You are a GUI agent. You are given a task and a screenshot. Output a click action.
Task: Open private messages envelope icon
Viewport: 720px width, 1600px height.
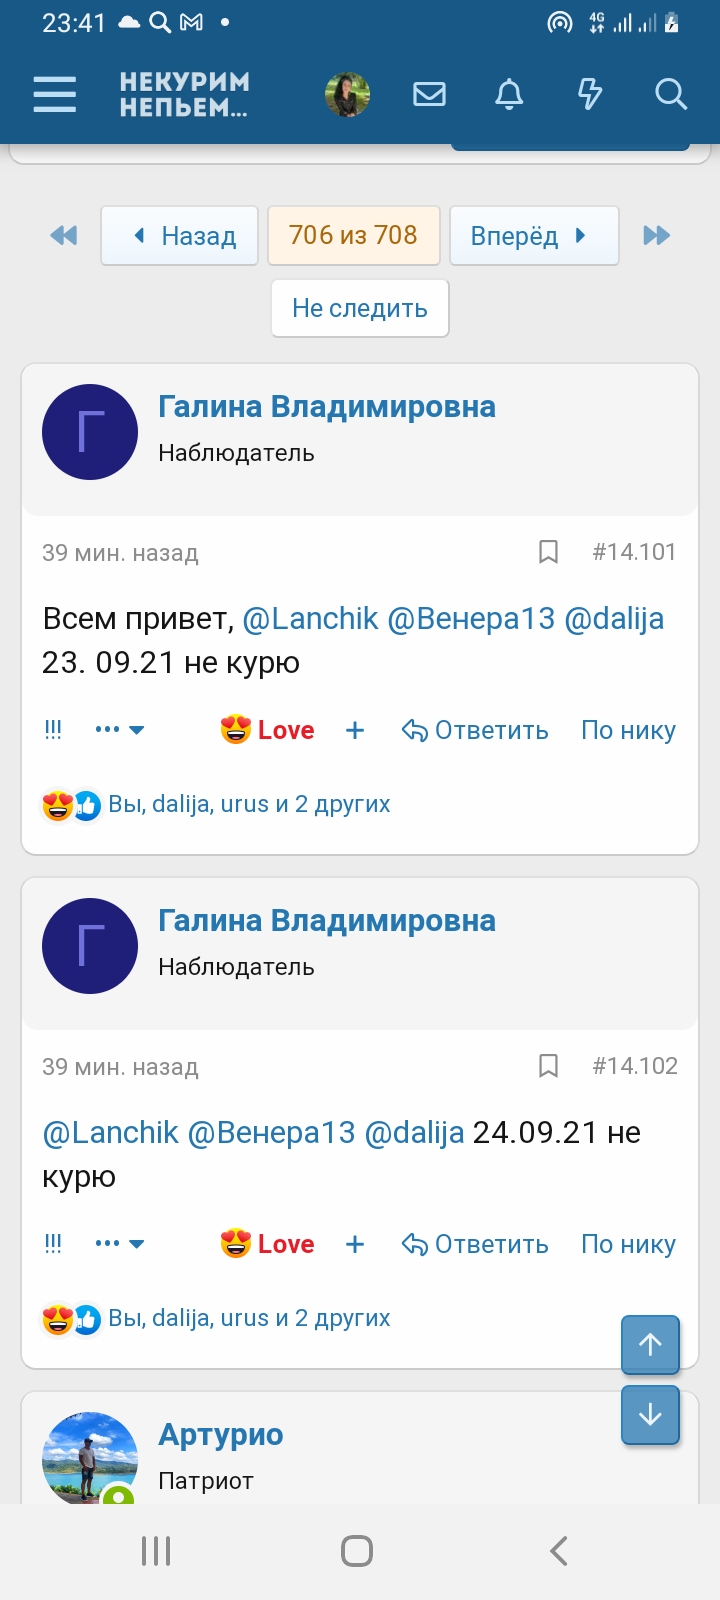pyautogui.click(x=429, y=94)
